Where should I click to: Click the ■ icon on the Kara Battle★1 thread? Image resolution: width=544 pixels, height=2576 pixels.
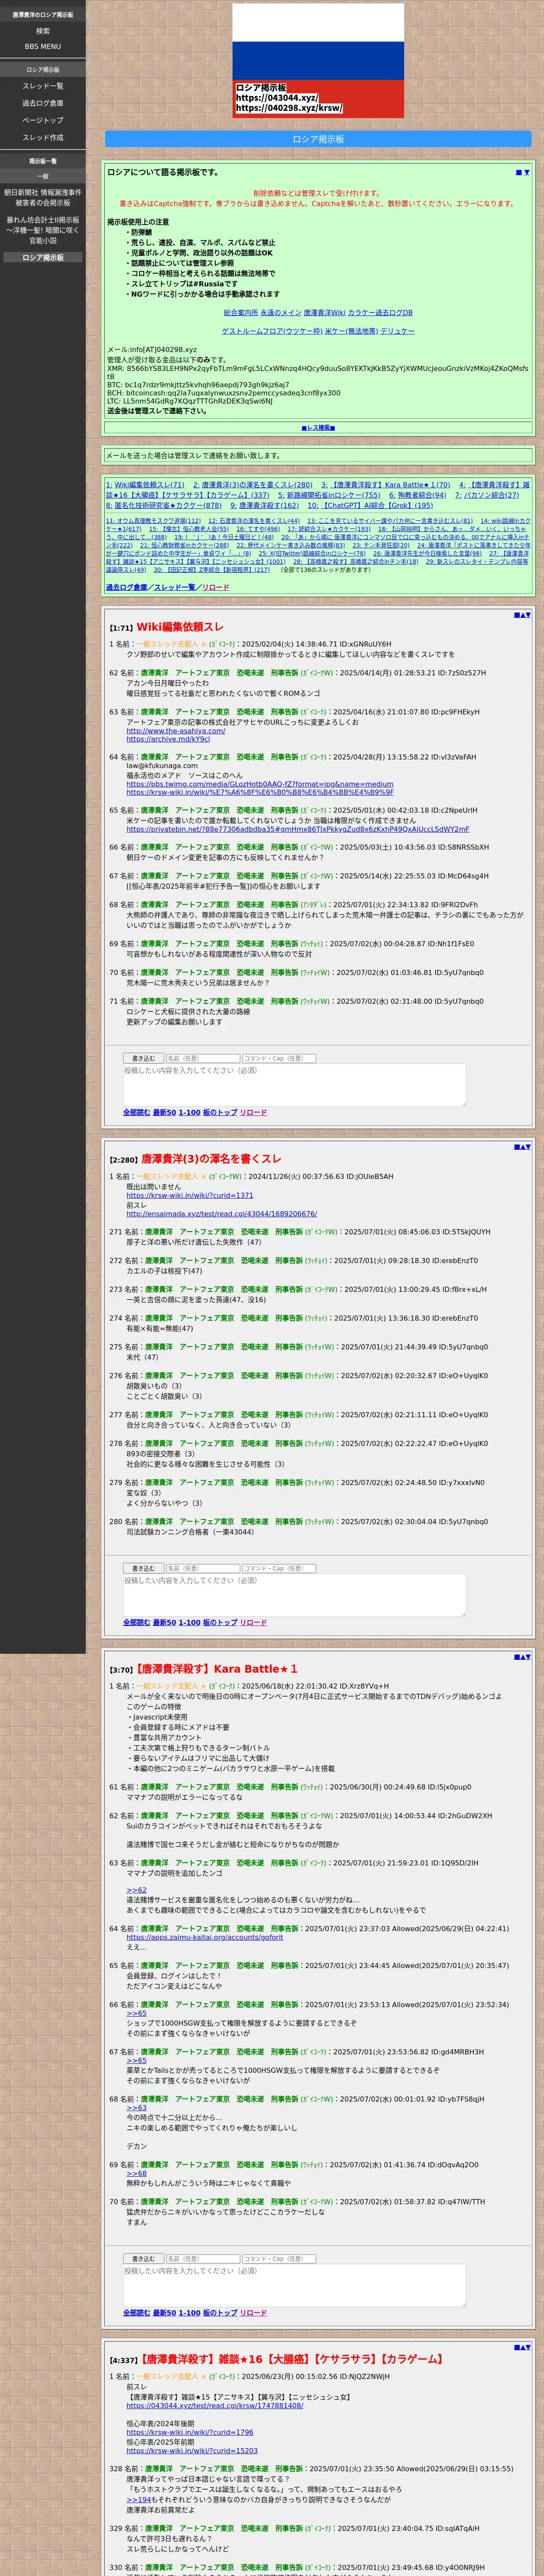[x=516, y=1657]
